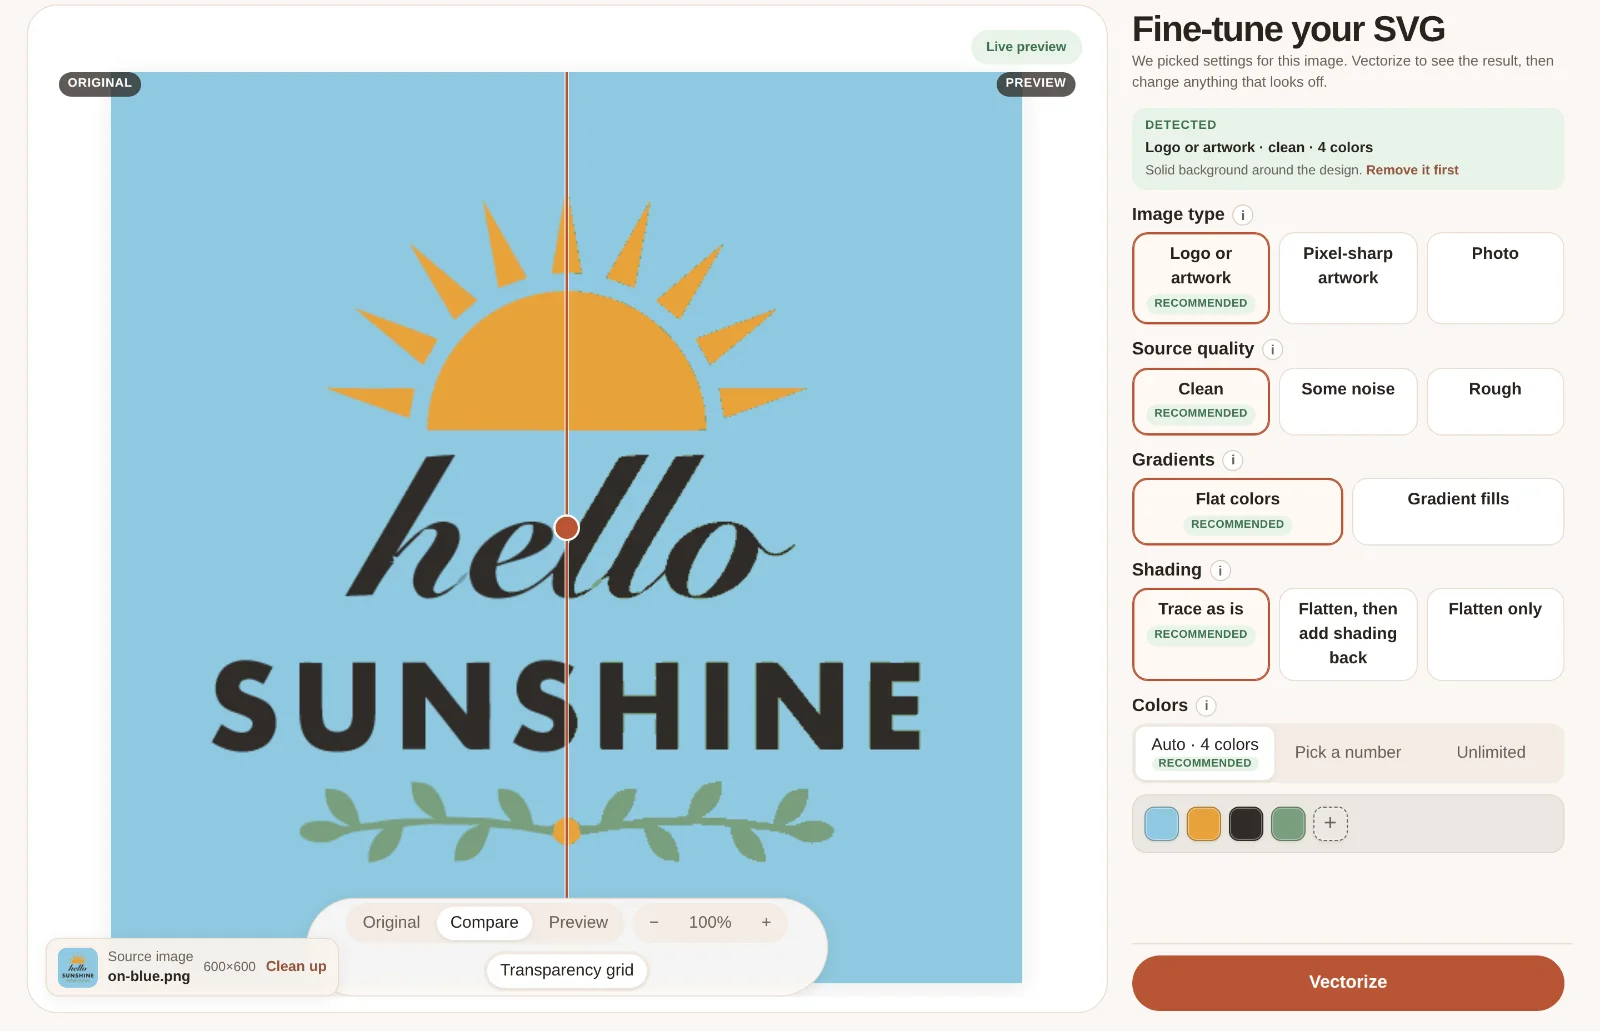This screenshot has height=1031, width=1600.
Task: Open the Gradients info icon
Action: (x=1233, y=460)
